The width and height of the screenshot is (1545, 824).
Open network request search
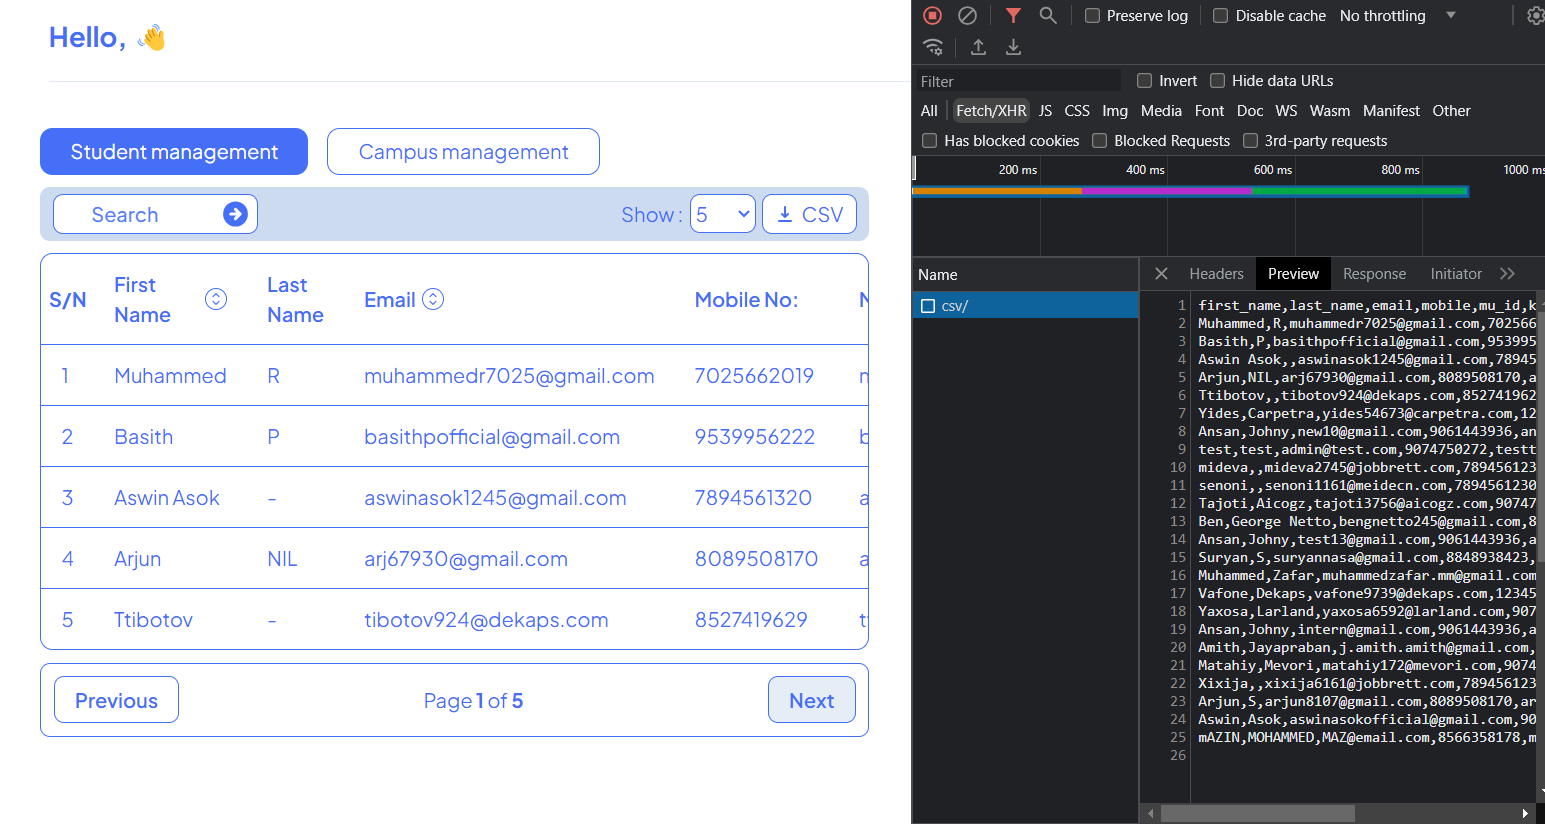coord(1048,15)
